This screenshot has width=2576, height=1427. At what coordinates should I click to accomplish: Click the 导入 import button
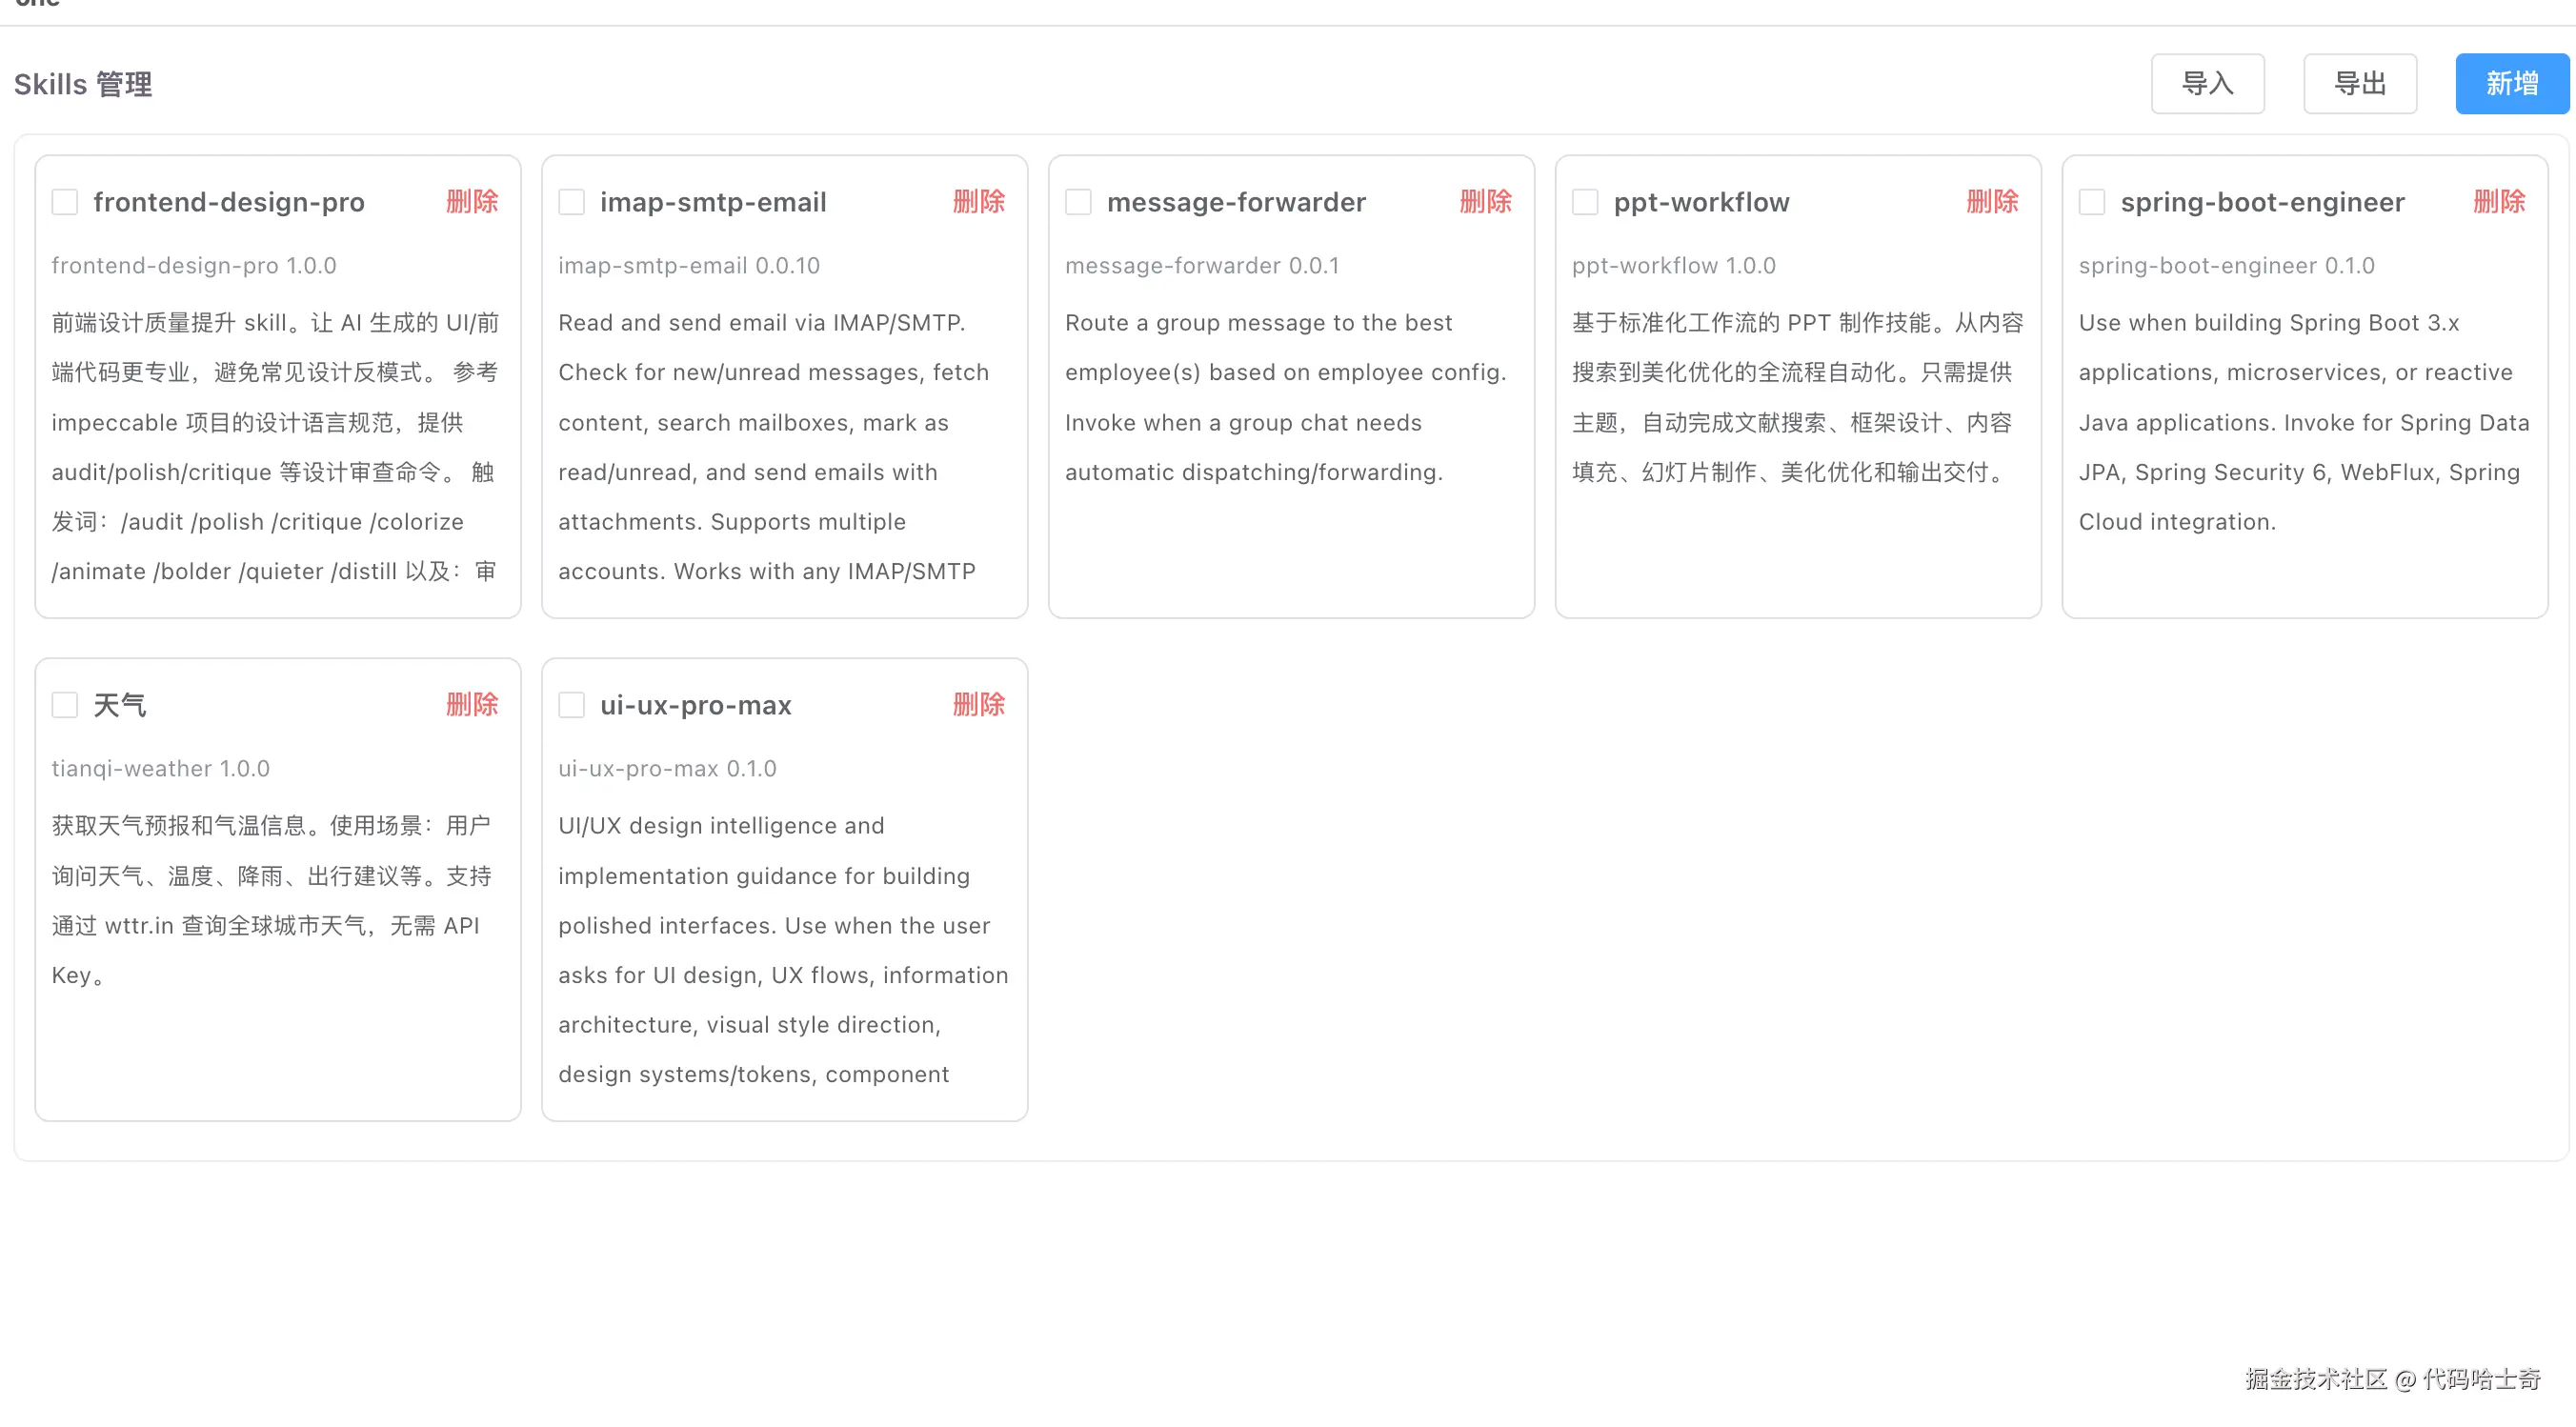click(x=2207, y=84)
